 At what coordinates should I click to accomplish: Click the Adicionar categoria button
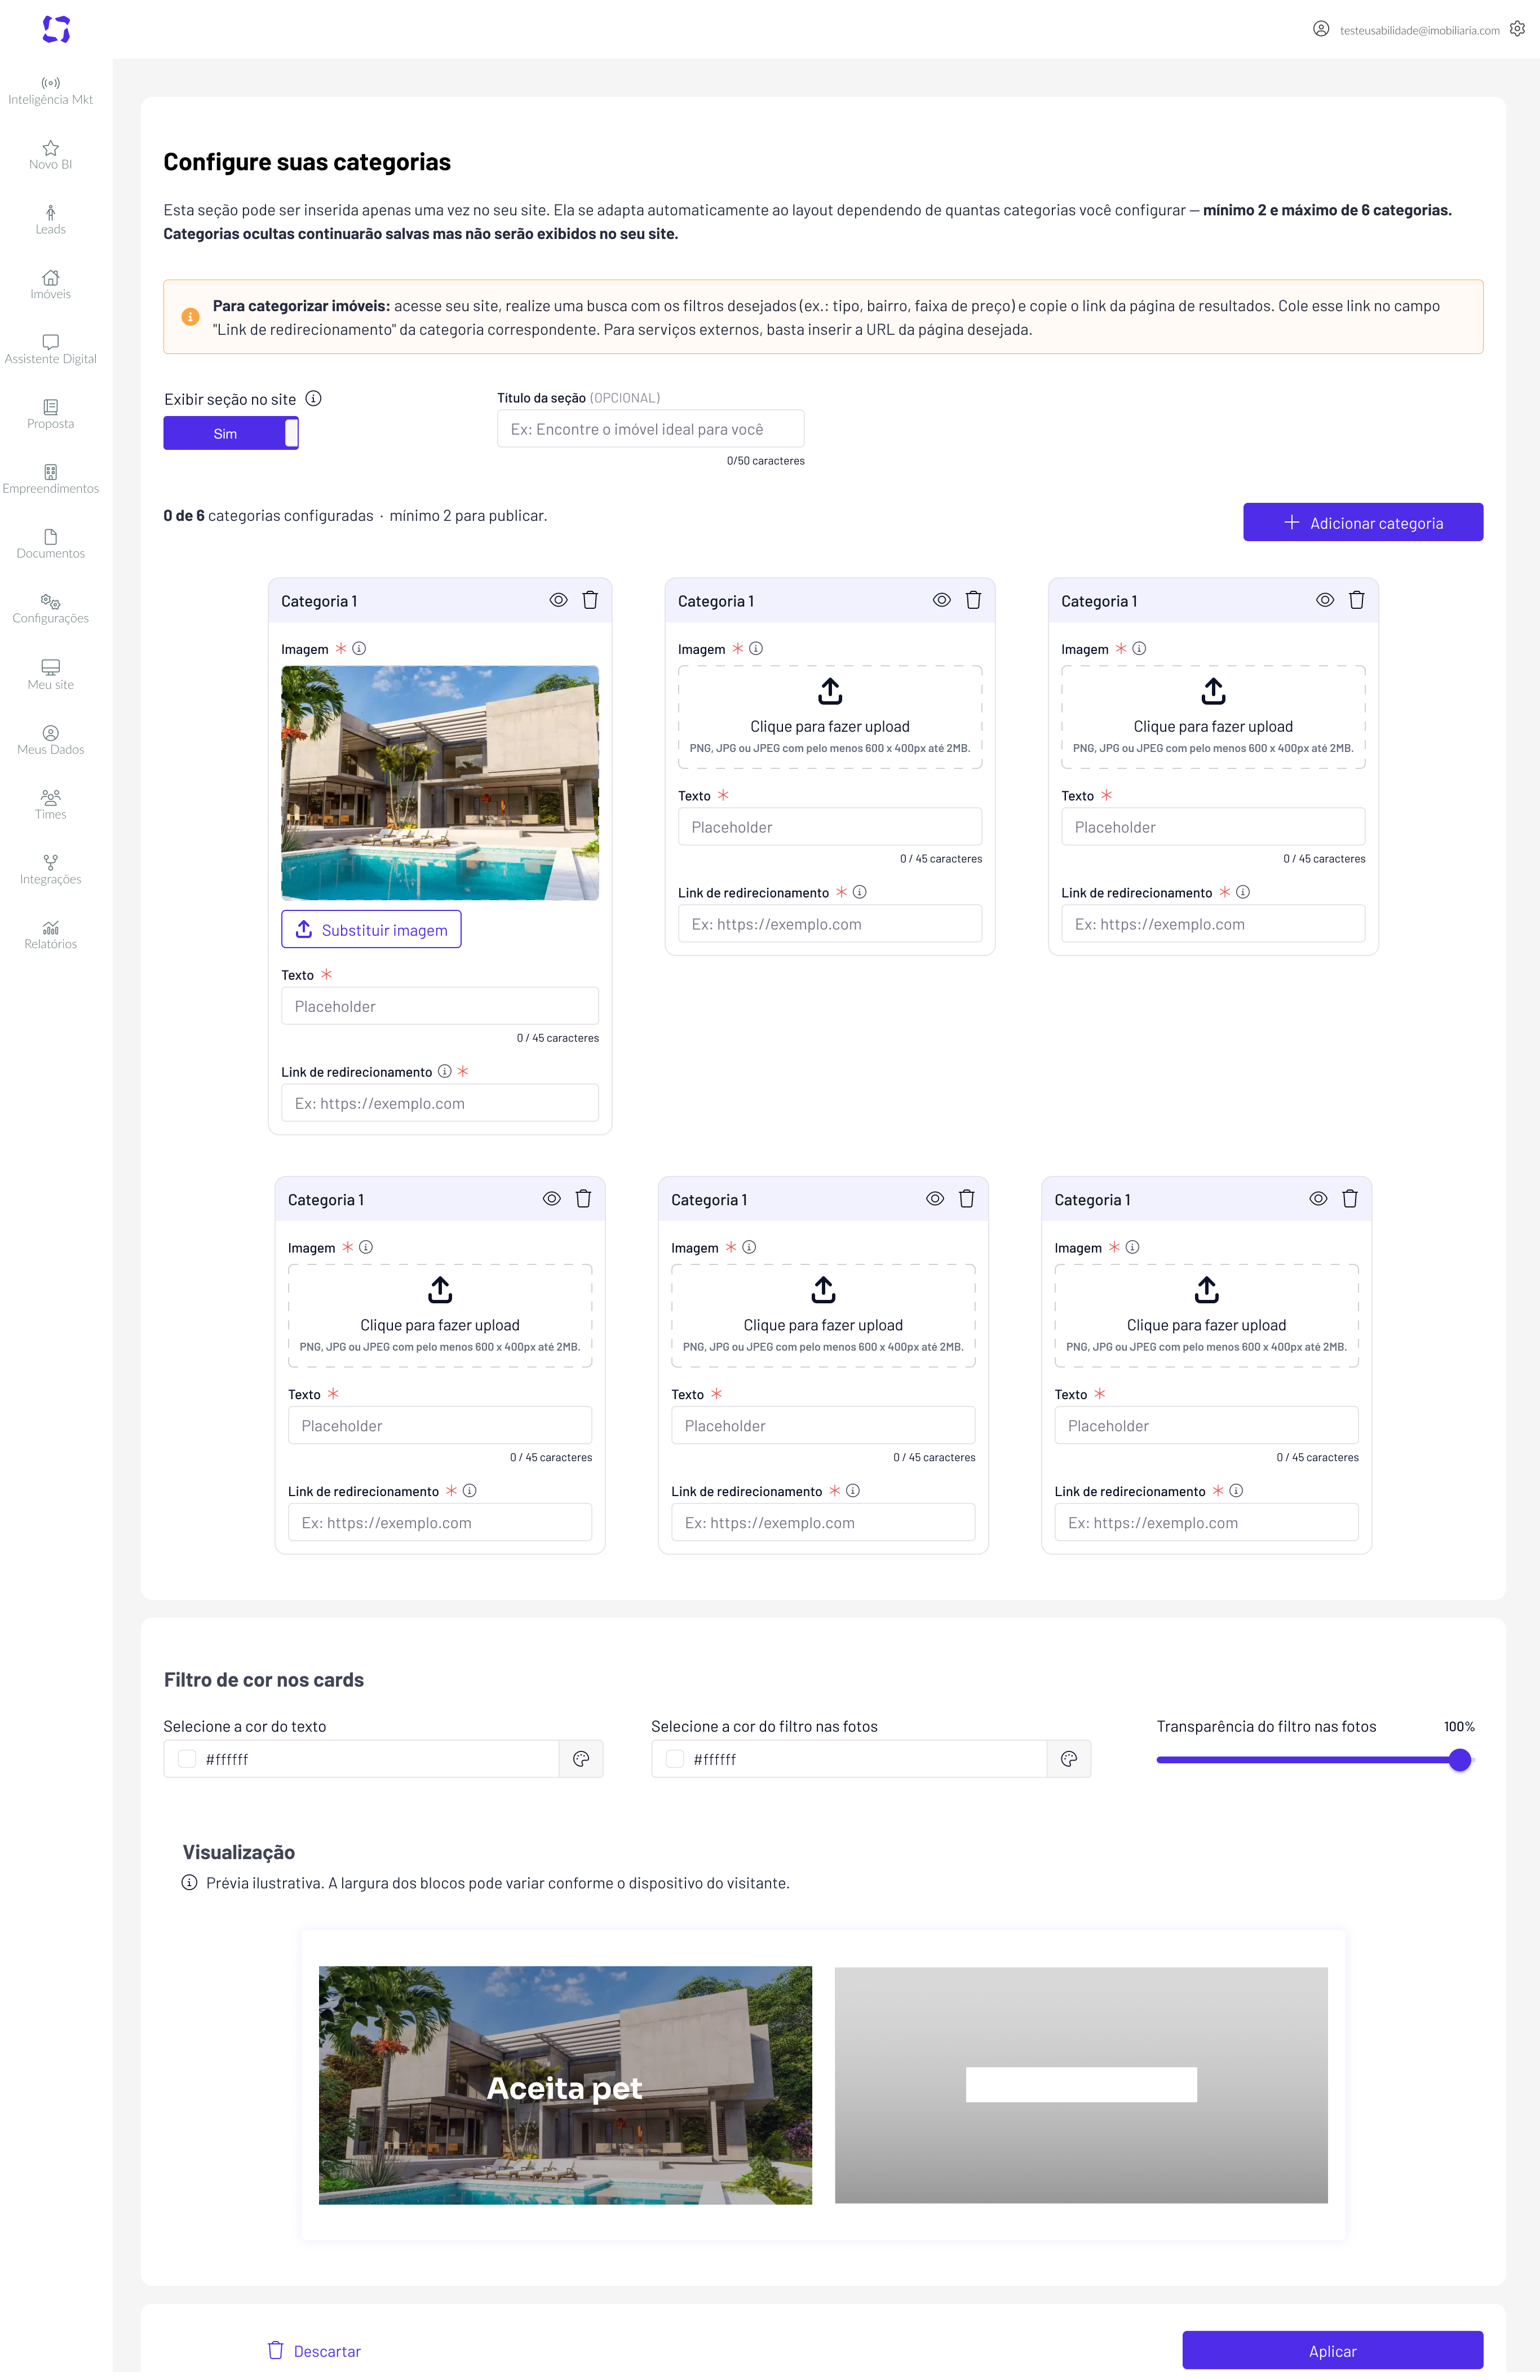(x=1363, y=523)
